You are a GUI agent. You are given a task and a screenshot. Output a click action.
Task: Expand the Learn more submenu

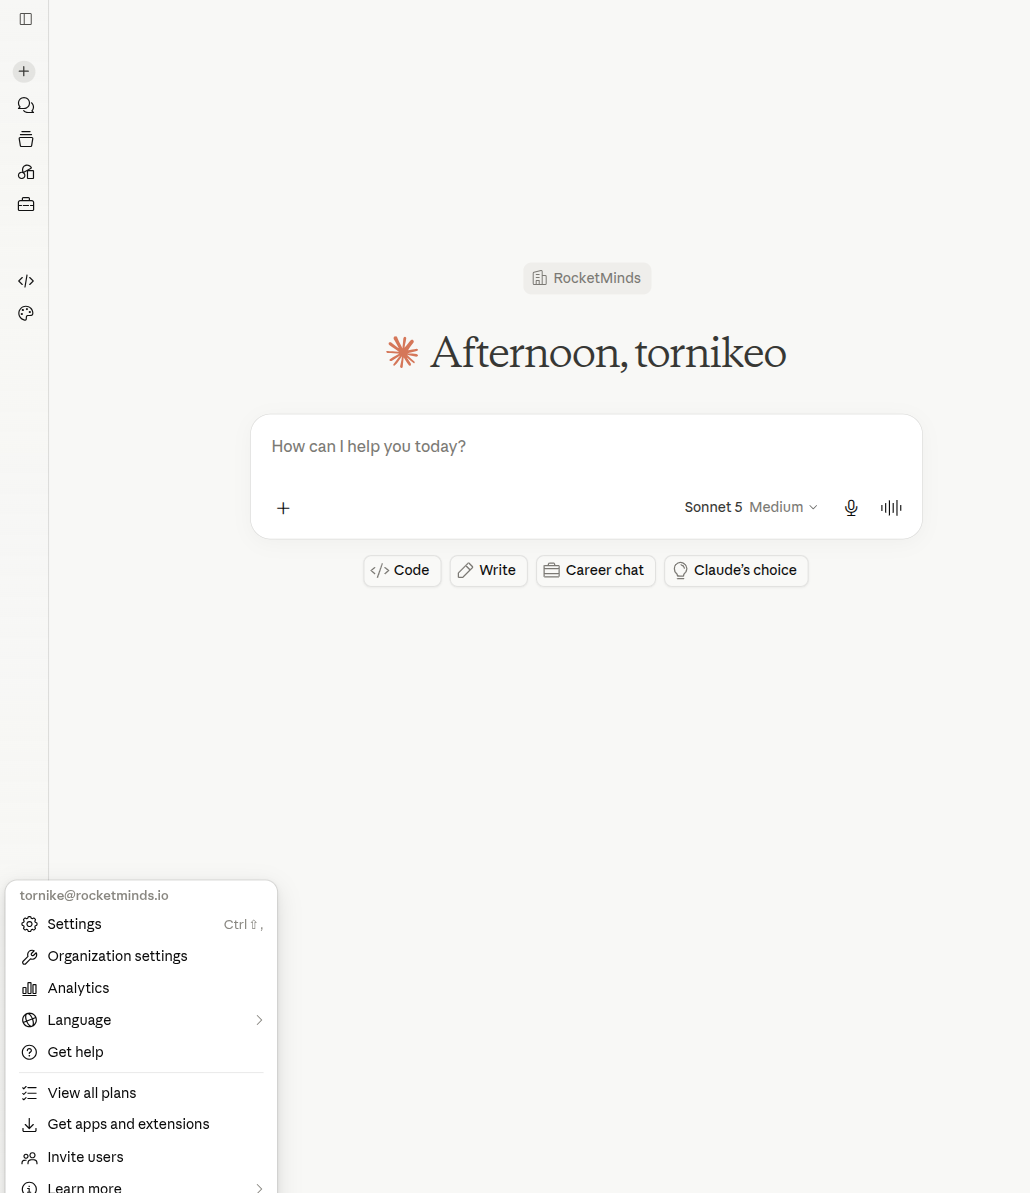point(142,1186)
